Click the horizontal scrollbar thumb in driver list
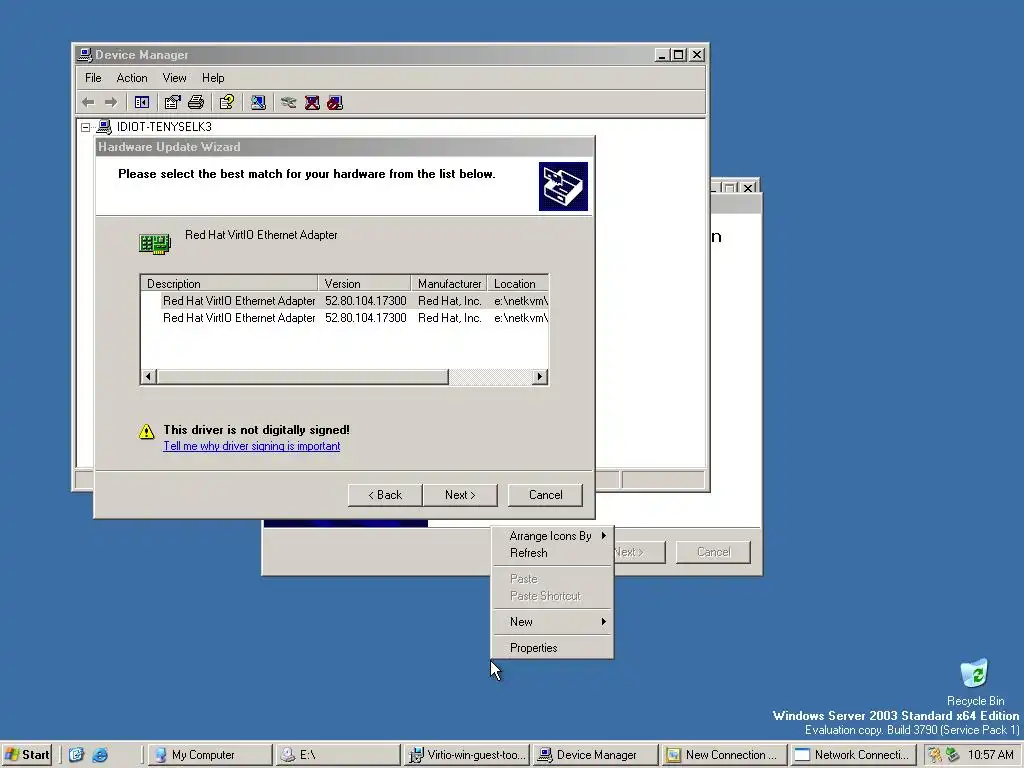Image resolution: width=1024 pixels, height=768 pixels. (x=302, y=377)
